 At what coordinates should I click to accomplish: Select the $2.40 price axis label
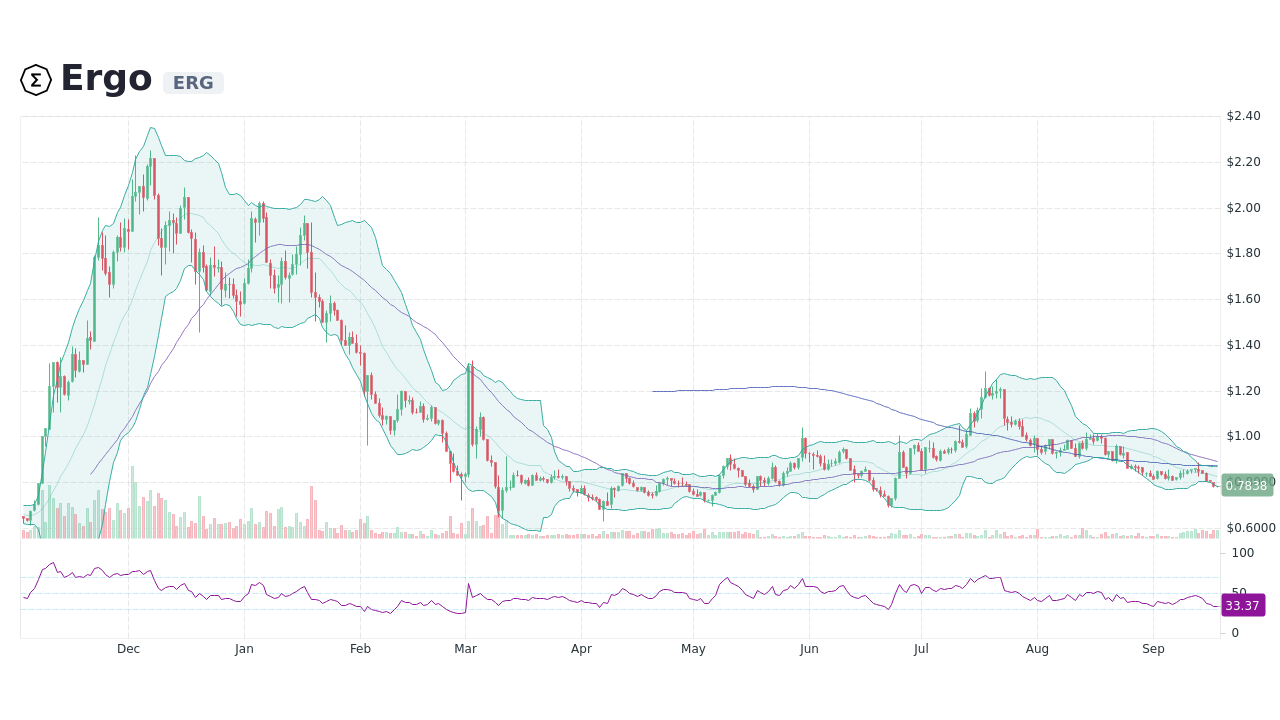[x=1243, y=116]
